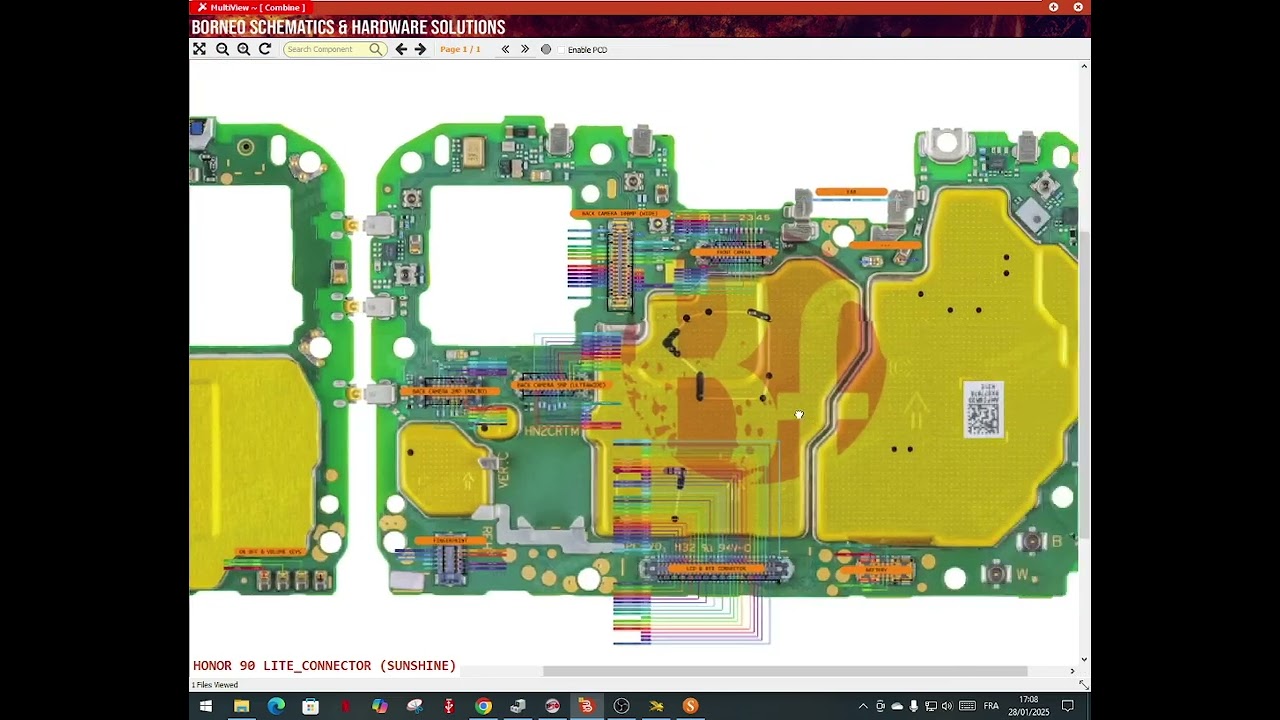Click the volume speaker tray icon
Viewport: 1280px width, 720px height.
pyautogui.click(x=947, y=706)
